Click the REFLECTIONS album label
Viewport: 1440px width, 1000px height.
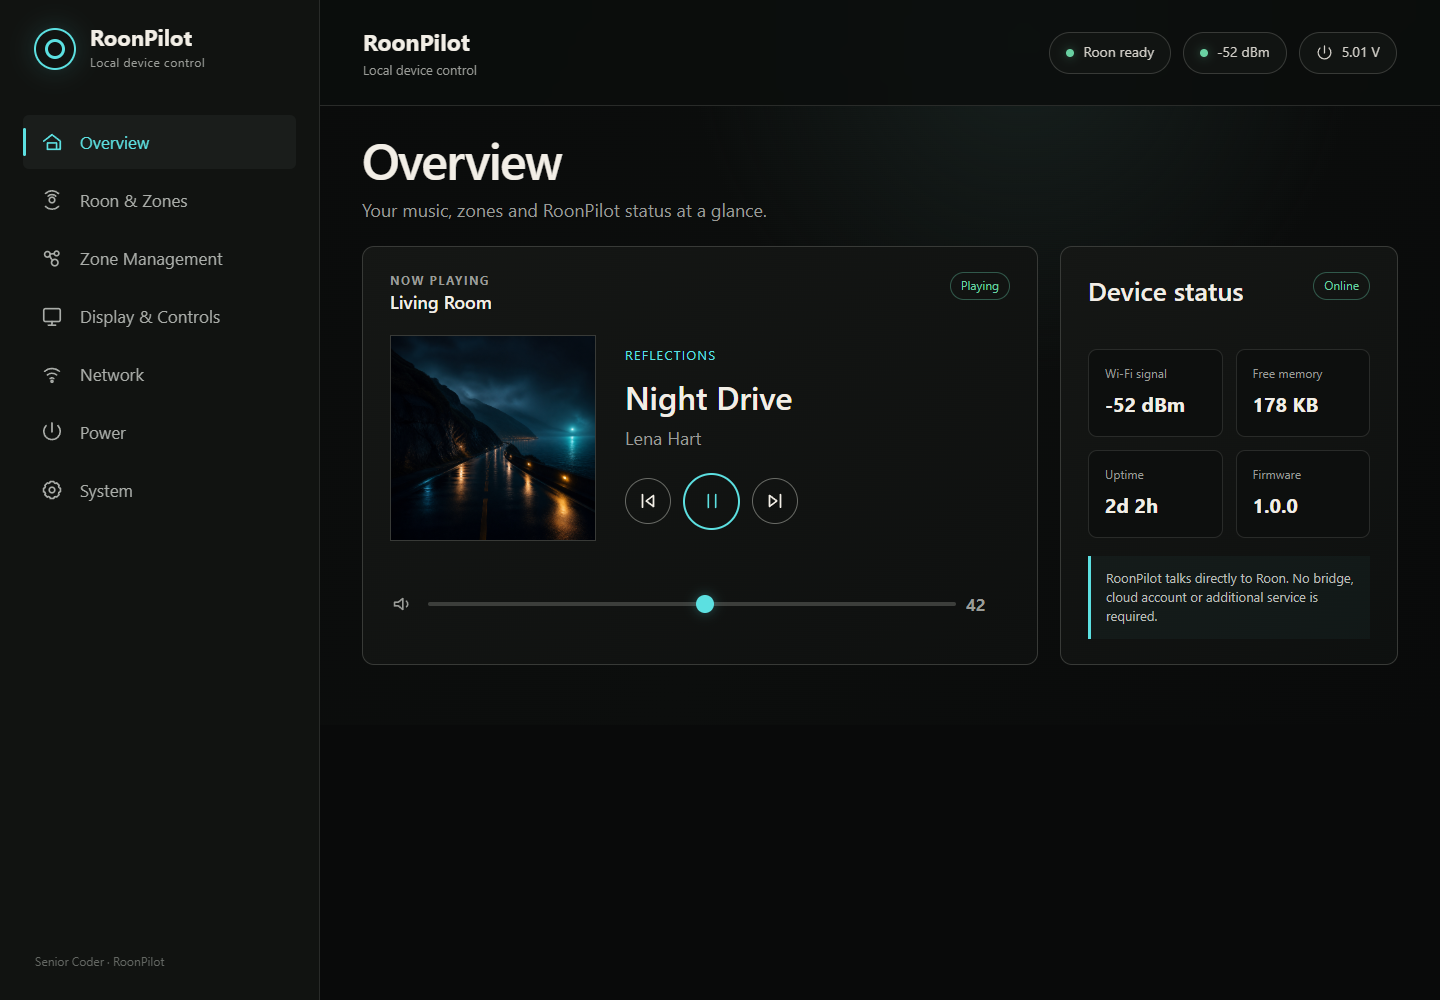click(670, 356)
